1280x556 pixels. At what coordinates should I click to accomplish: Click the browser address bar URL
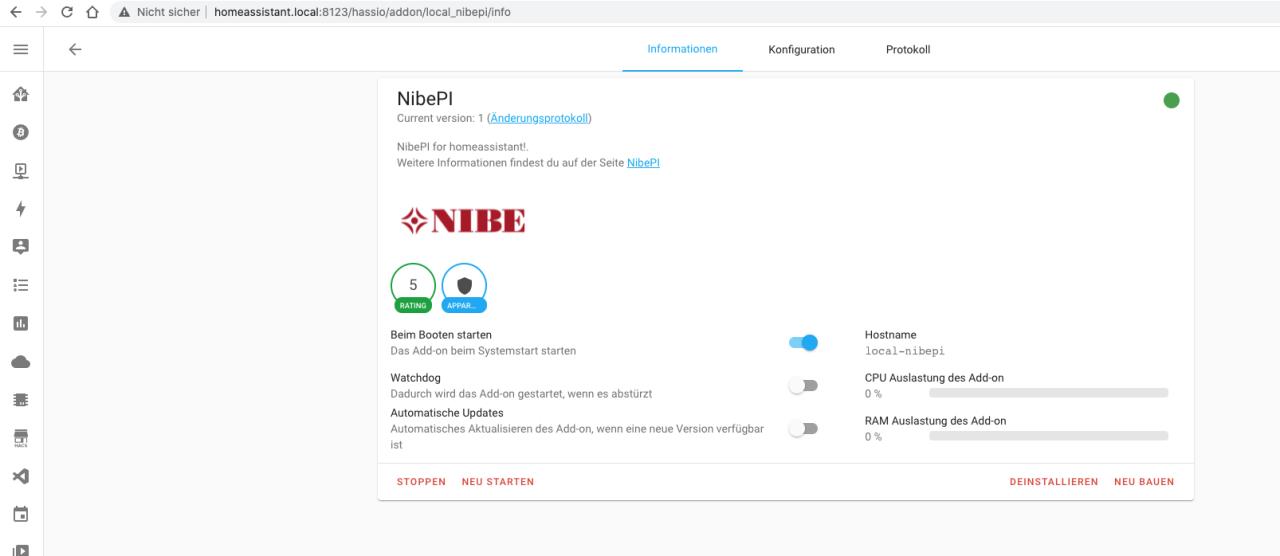pyautogui.click(x=362, y=12)
